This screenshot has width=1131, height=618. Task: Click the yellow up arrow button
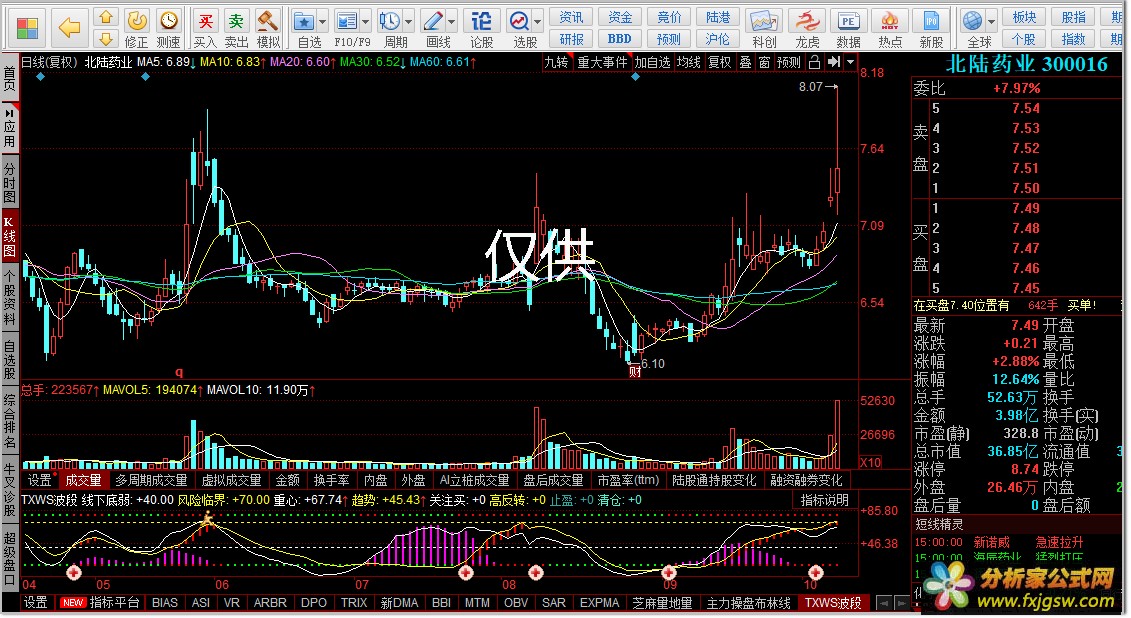(105, 17)
